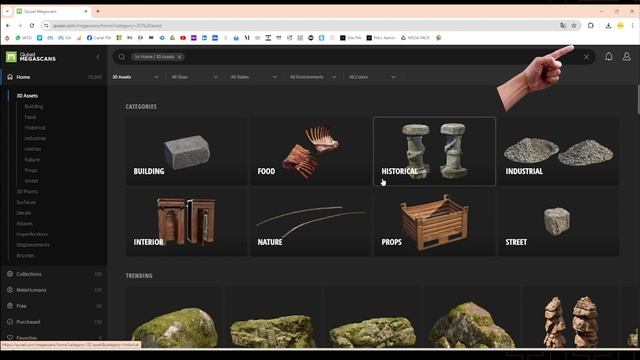Select Interior in the sidebar tree

(x=33, y=149)
